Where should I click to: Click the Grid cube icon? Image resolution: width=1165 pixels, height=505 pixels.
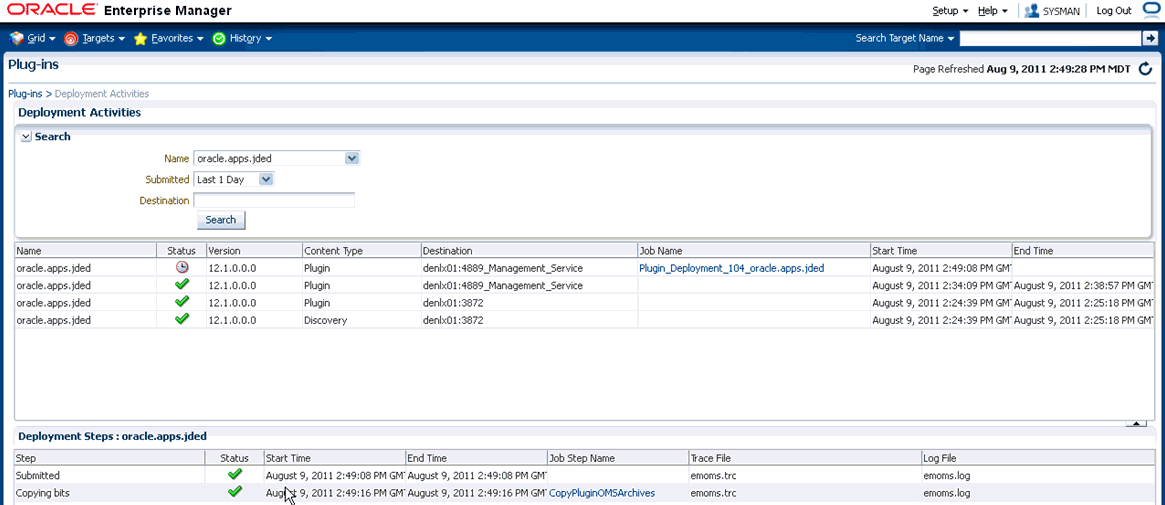tap(16, 38)
